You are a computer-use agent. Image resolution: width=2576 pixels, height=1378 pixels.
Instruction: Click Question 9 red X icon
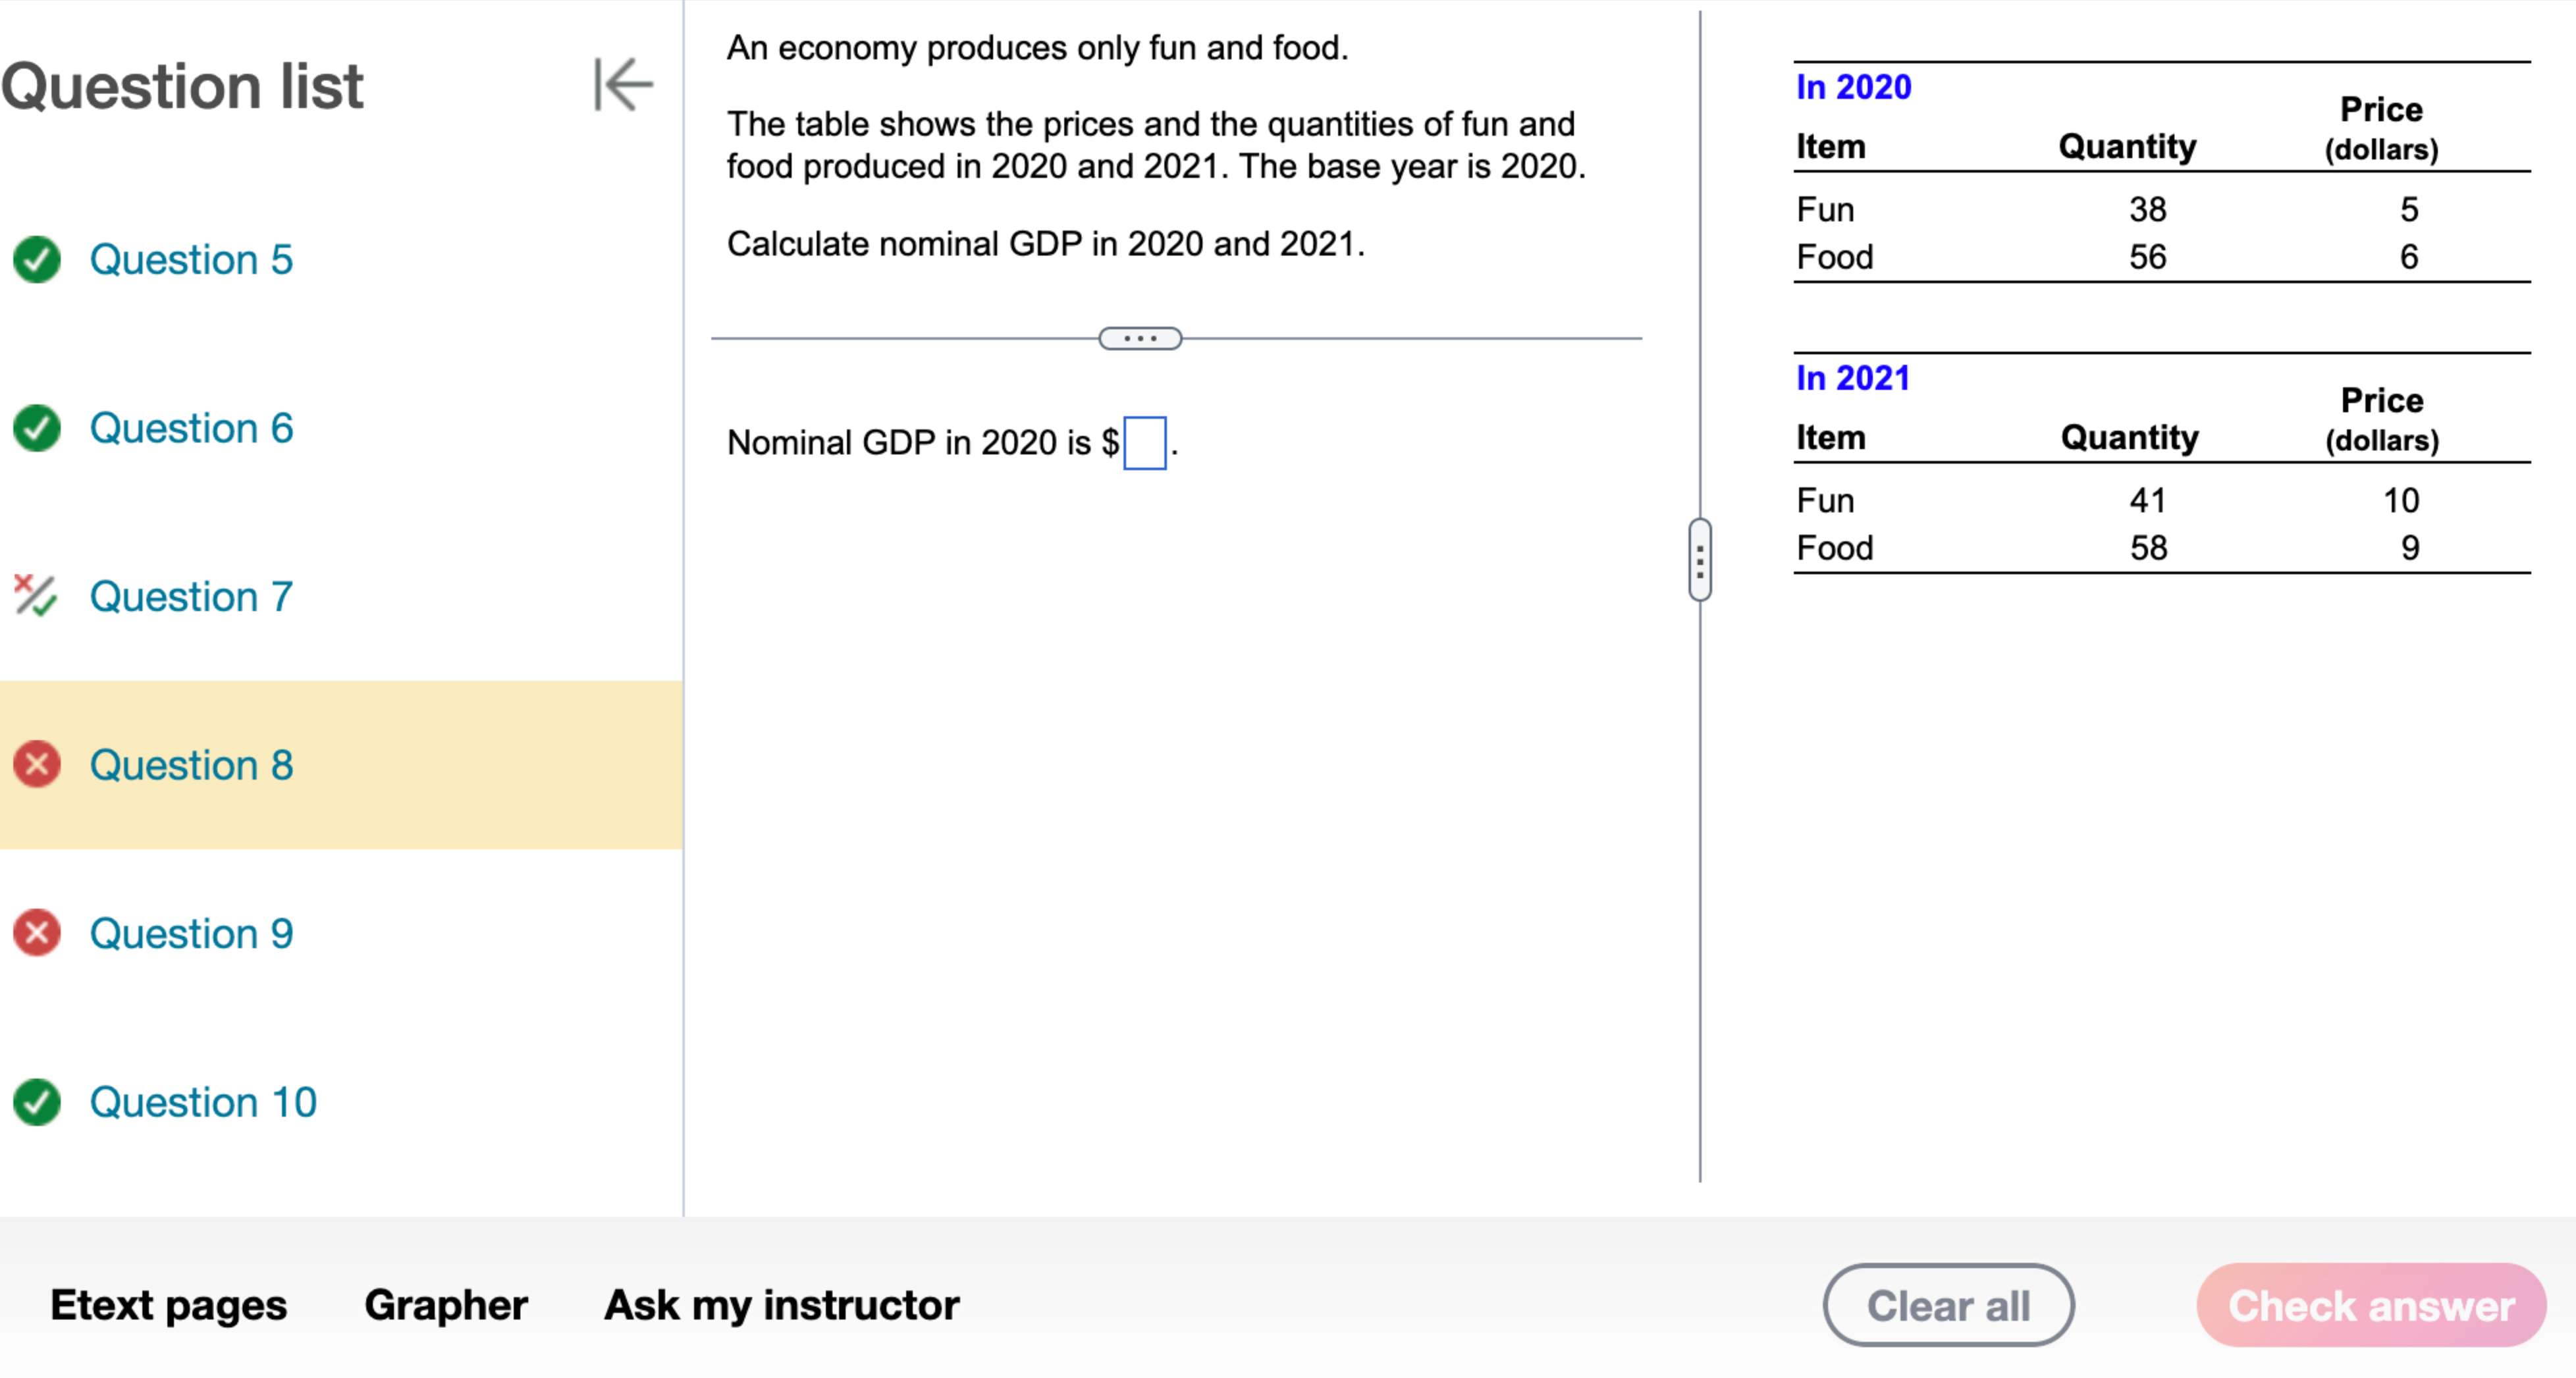click(x=37, y=933)
